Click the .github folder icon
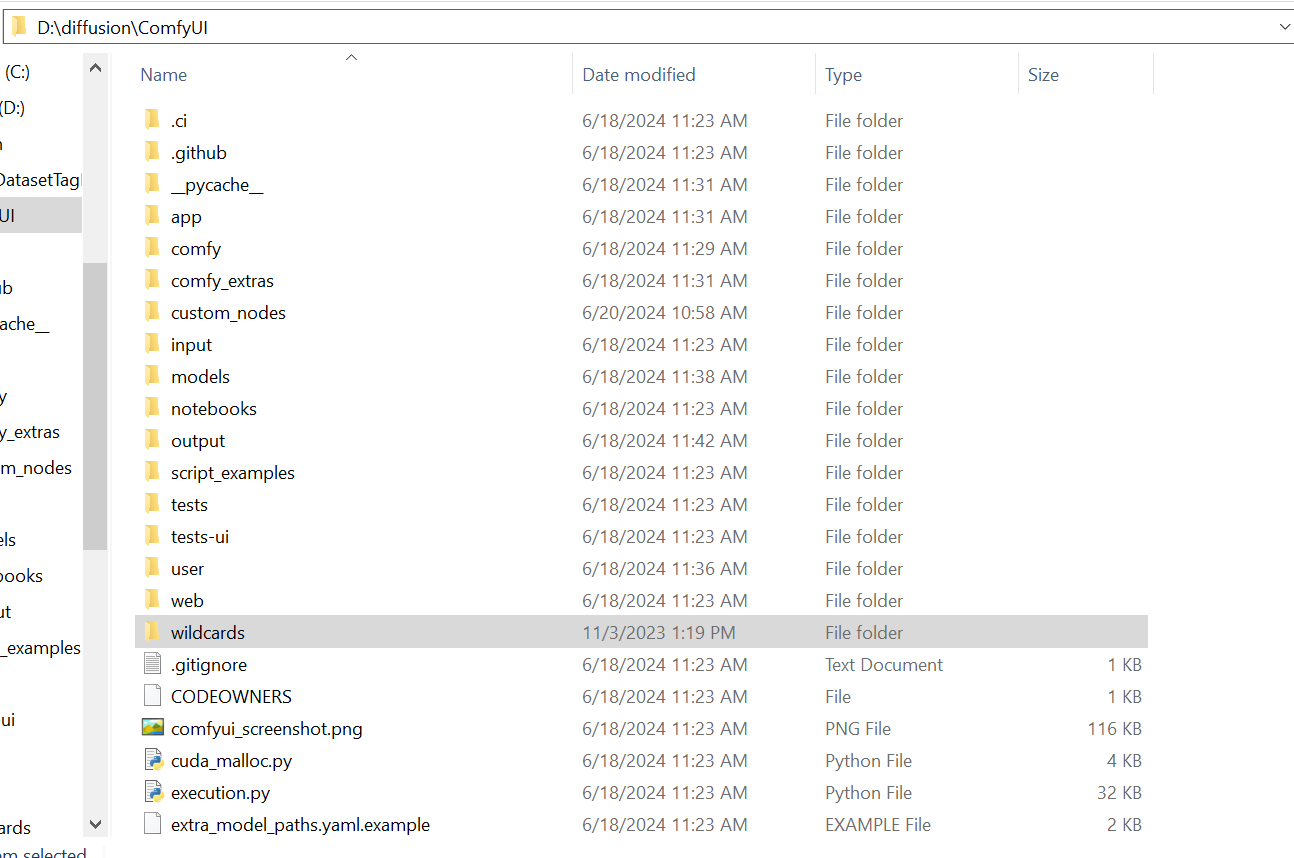 152,152
